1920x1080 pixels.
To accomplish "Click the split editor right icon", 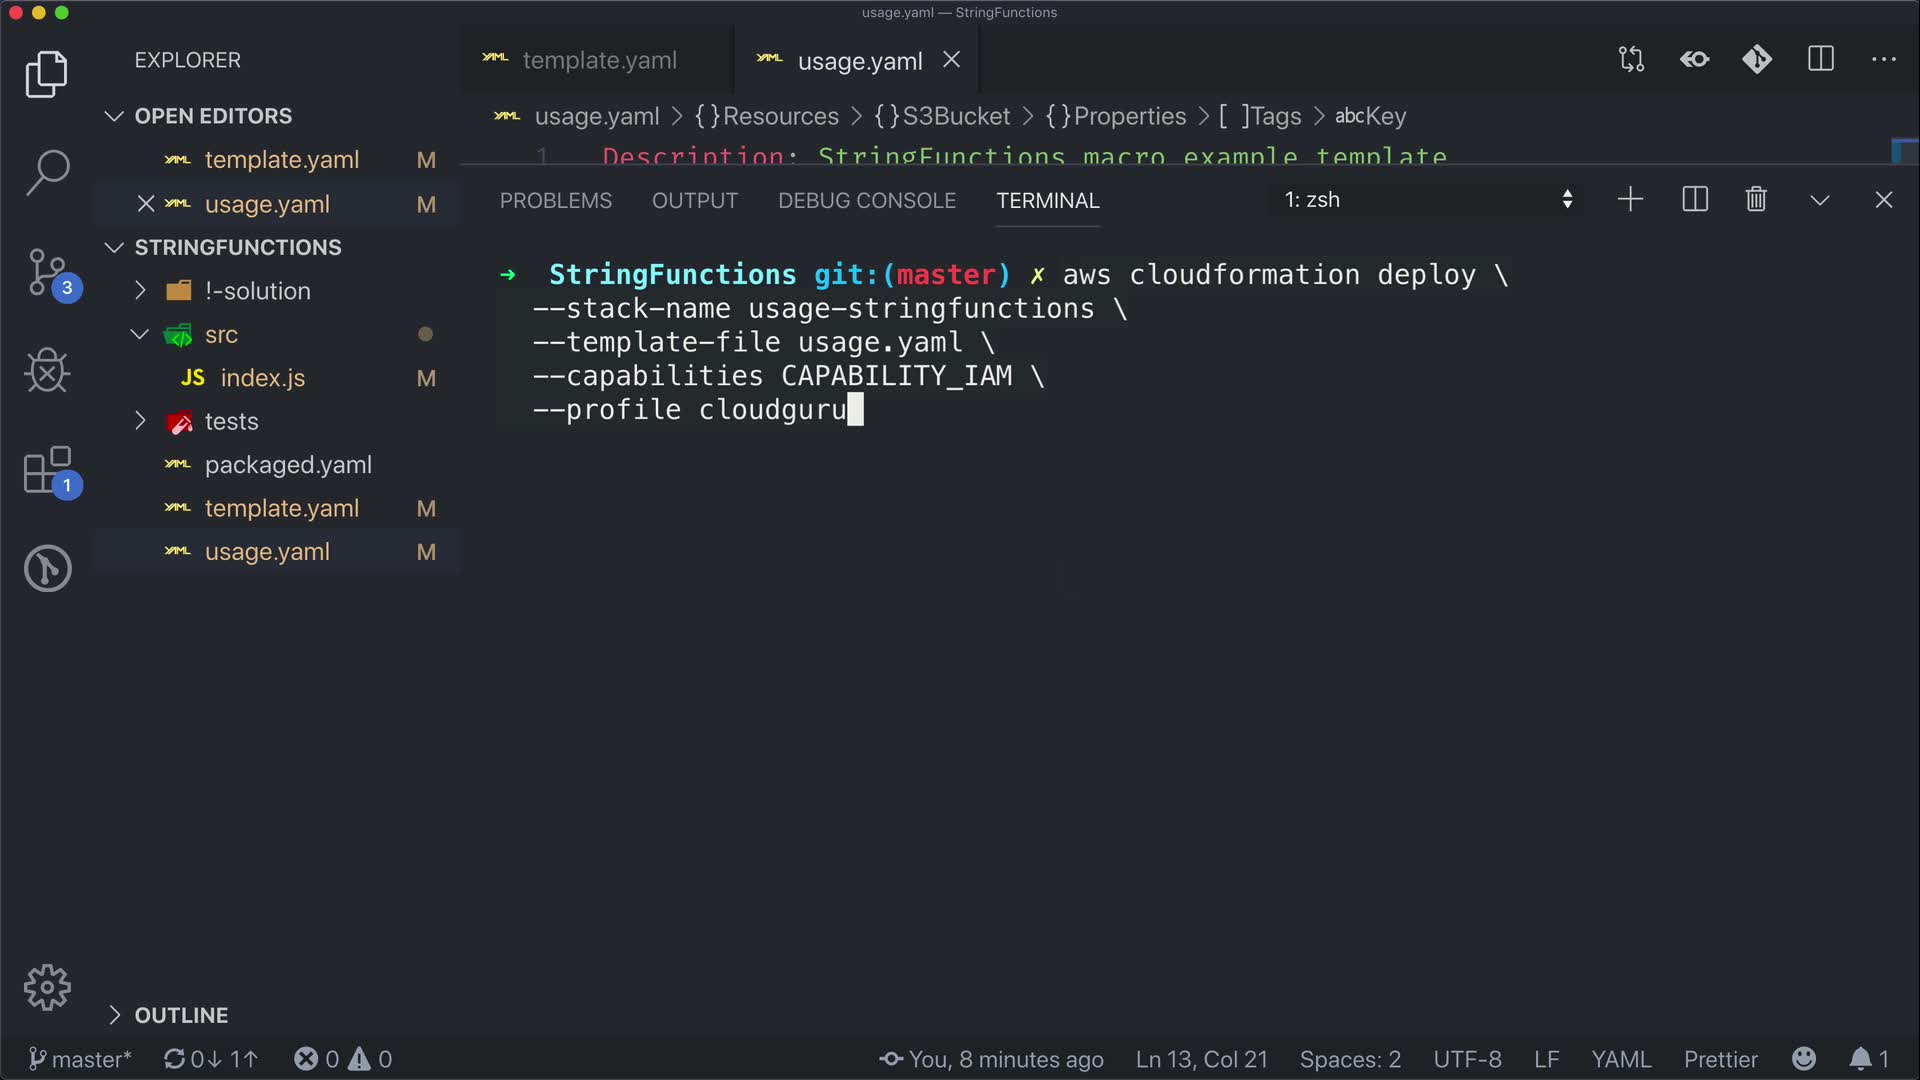I will pos(1821,60).
